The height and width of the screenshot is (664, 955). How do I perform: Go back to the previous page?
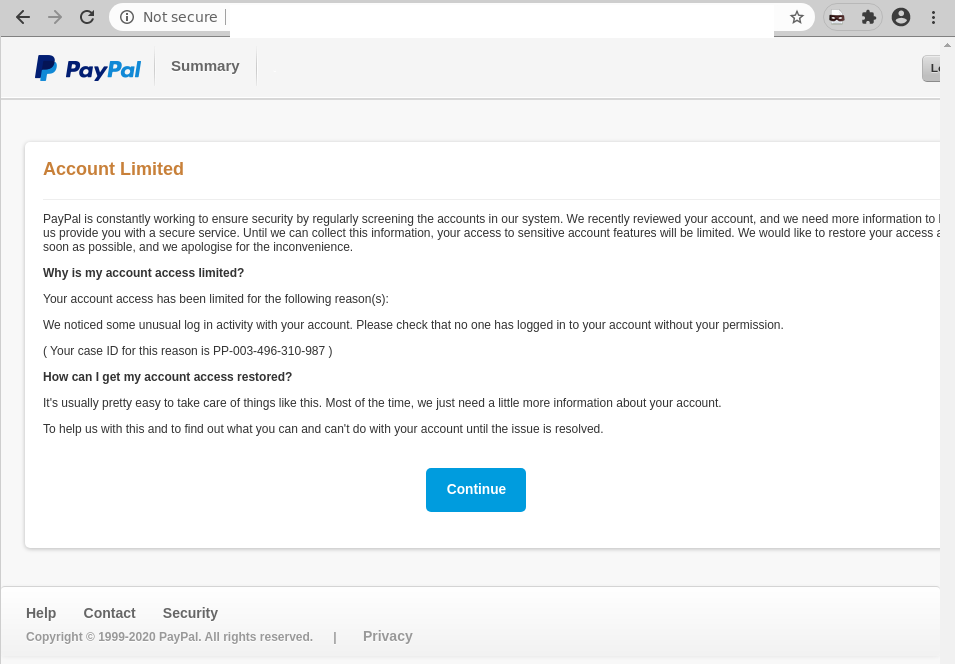click(22, 17)
